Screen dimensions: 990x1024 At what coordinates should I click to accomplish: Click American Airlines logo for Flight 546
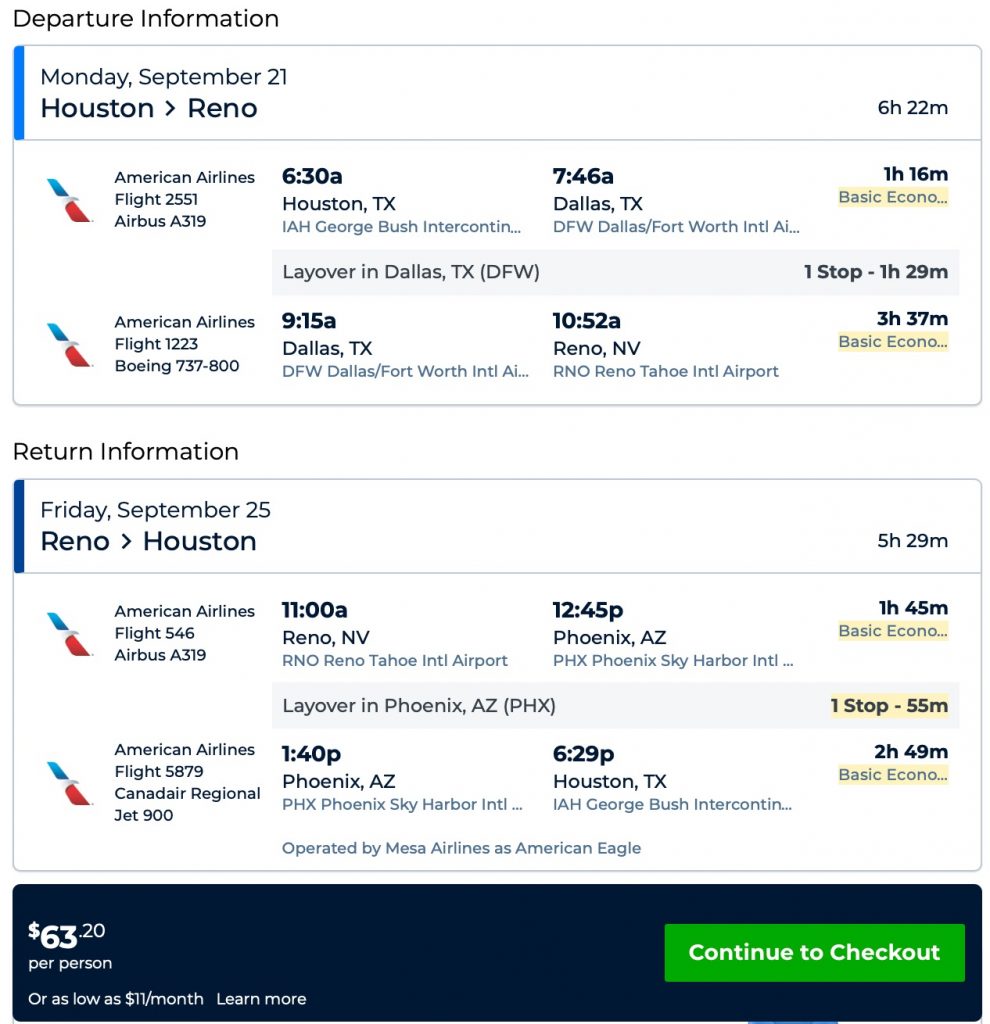click(69, 633)
